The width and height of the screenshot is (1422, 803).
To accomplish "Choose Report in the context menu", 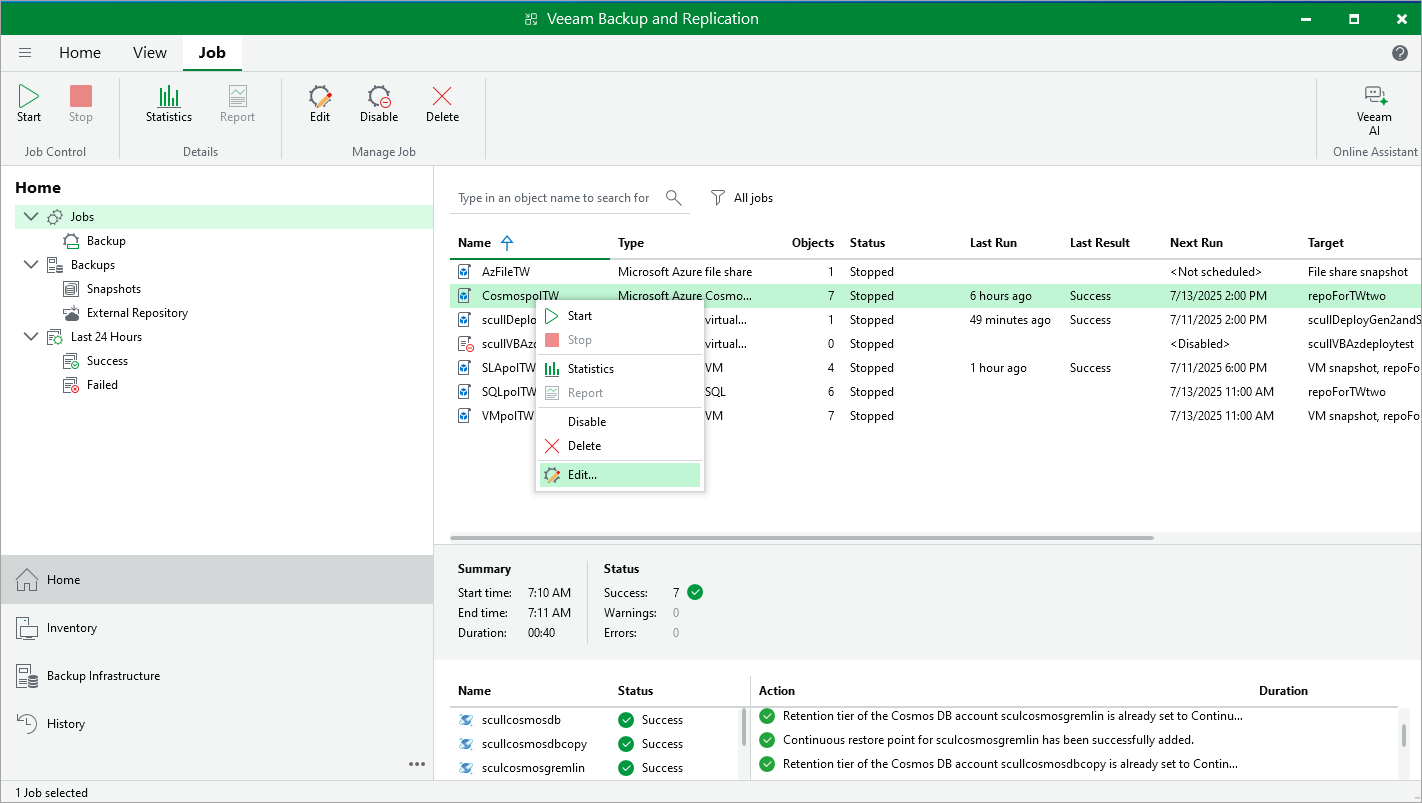I will click(620, 392).
